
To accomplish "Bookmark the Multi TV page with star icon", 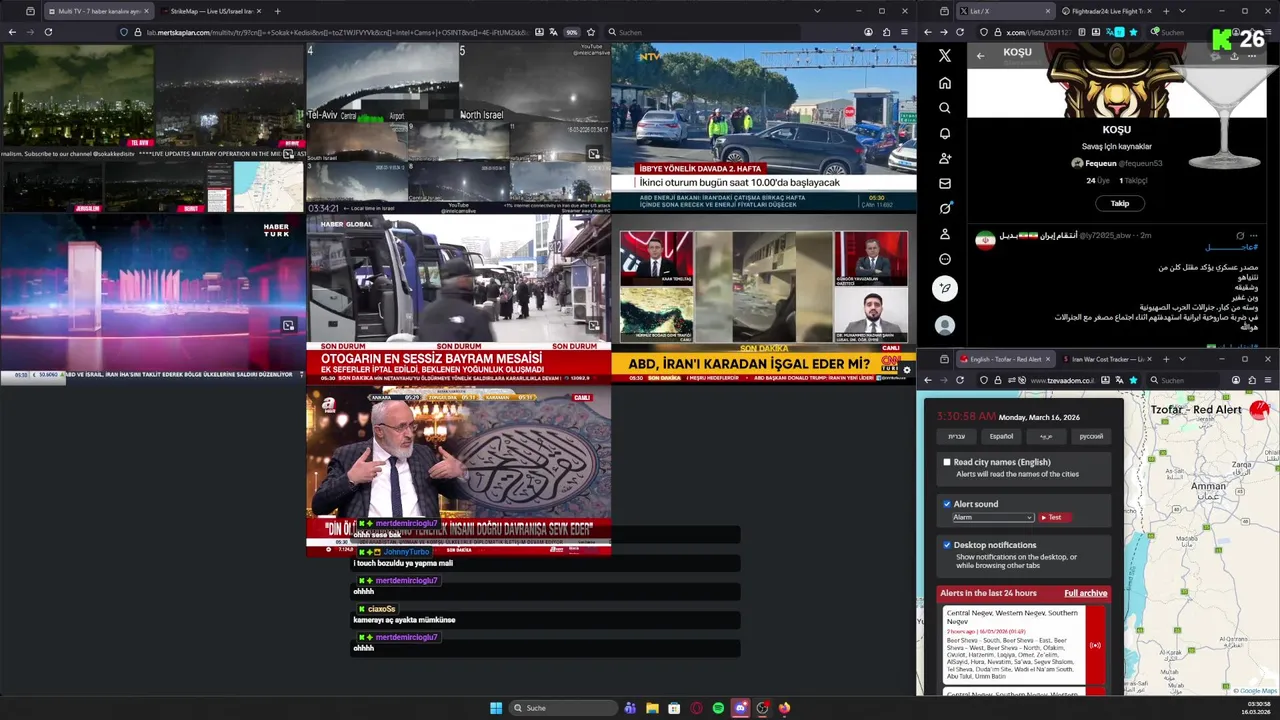I will 591,32.
